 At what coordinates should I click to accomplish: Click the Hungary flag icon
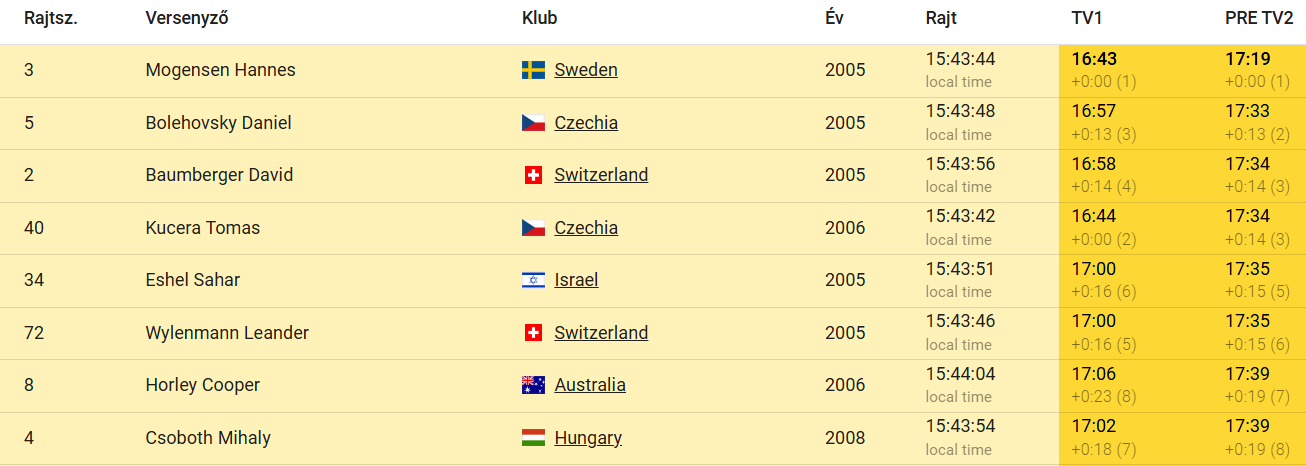(x=533, y=438)
